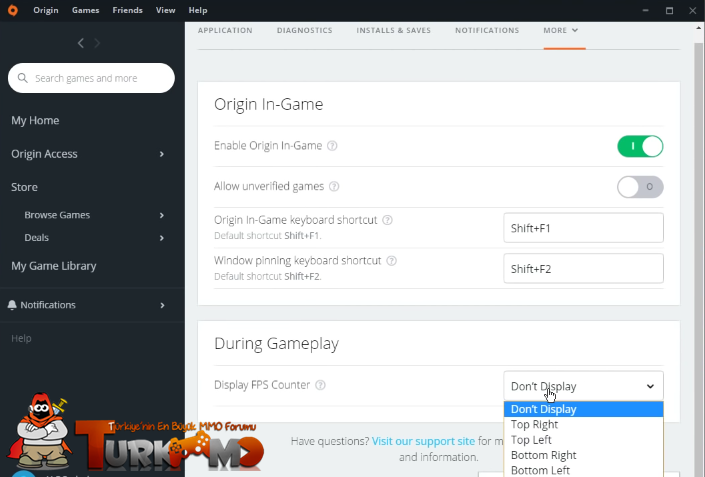Choose Bottom Left FPS position
The image size is (705, 477).
pos(583,470)
